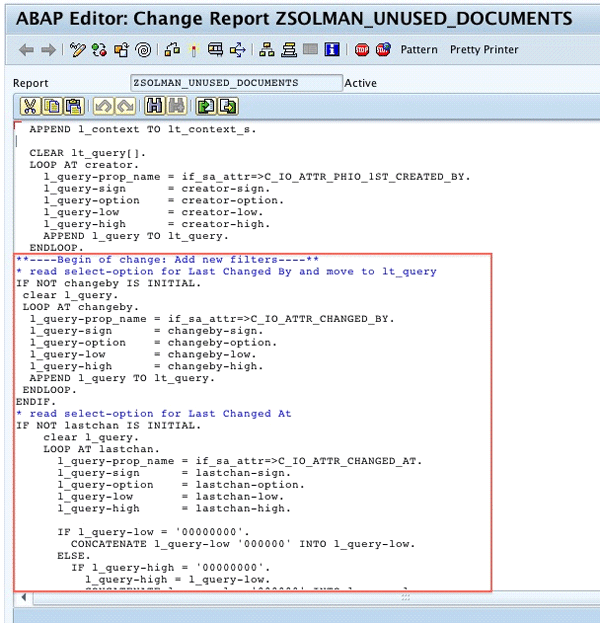Click the Direct Processing test icon
600x623 pixels.
215,50
